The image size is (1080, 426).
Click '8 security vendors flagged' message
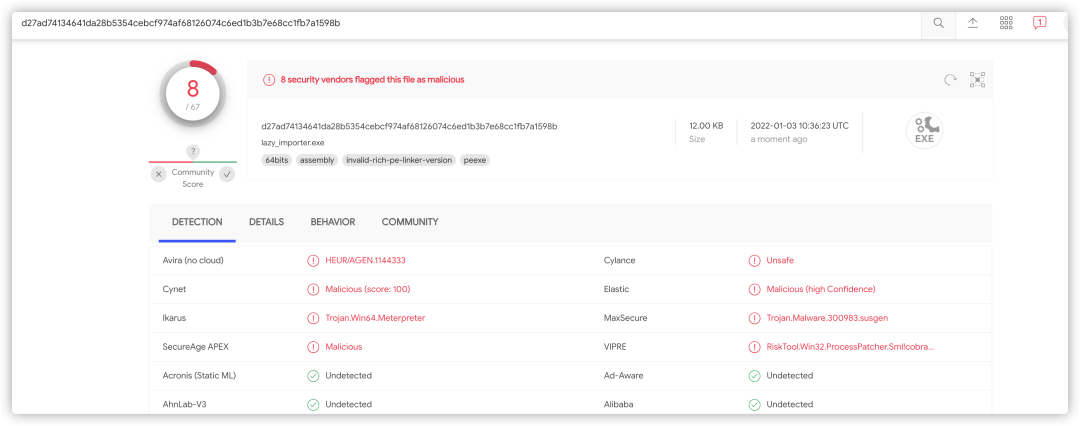[x=372, y=80]
